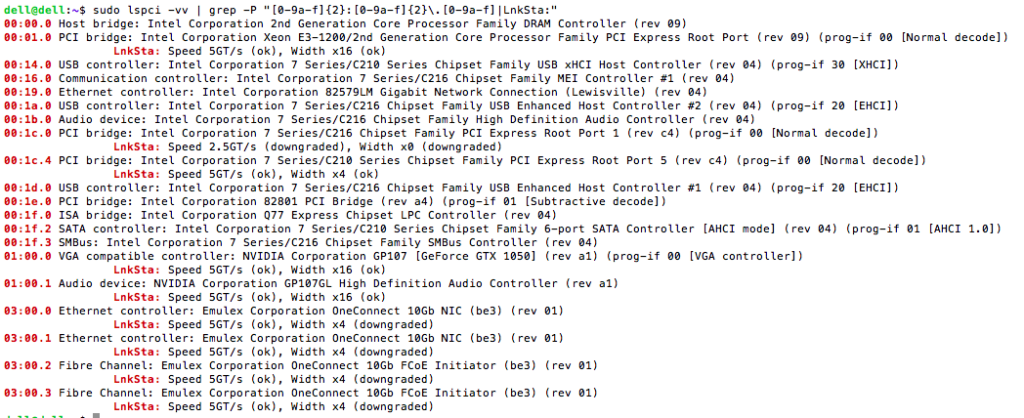Image resolution: width=1024 pixels, height=418 pixels.
Task: Click the 00:1f.0 ISA bridge line
Action: click(280, 215)
